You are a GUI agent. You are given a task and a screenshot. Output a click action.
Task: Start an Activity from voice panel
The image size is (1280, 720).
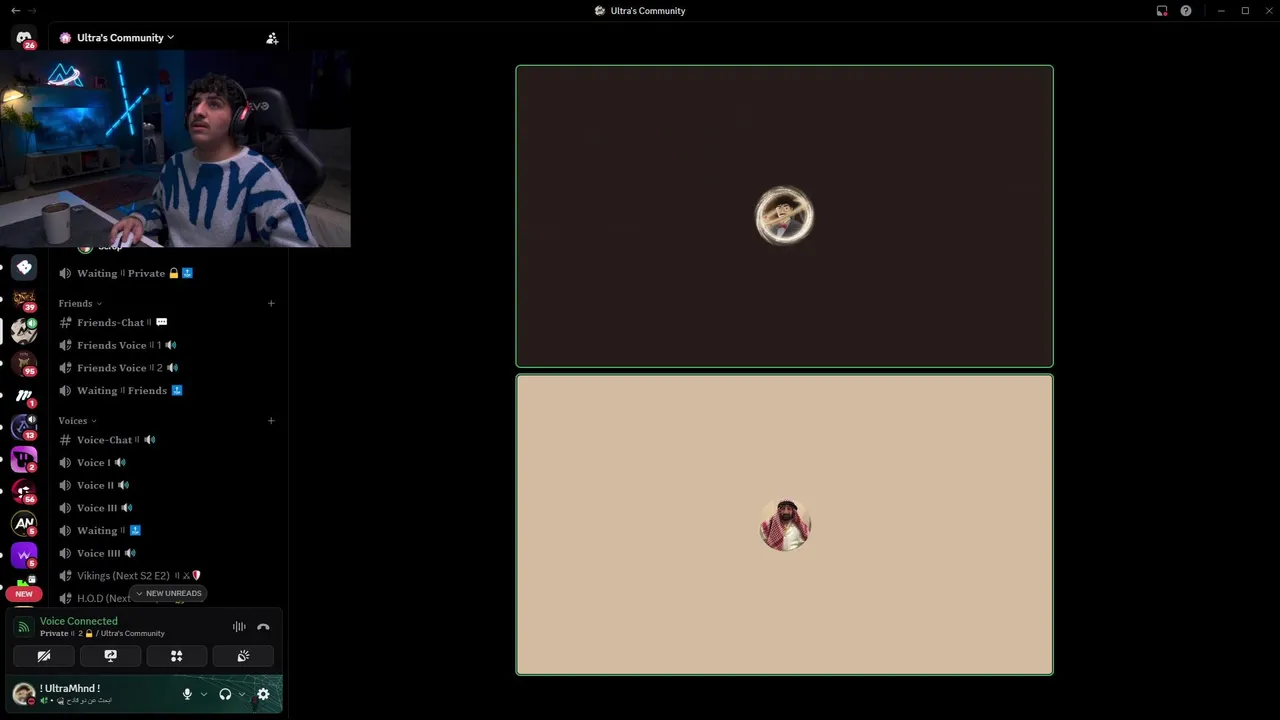tap(176, 656)
